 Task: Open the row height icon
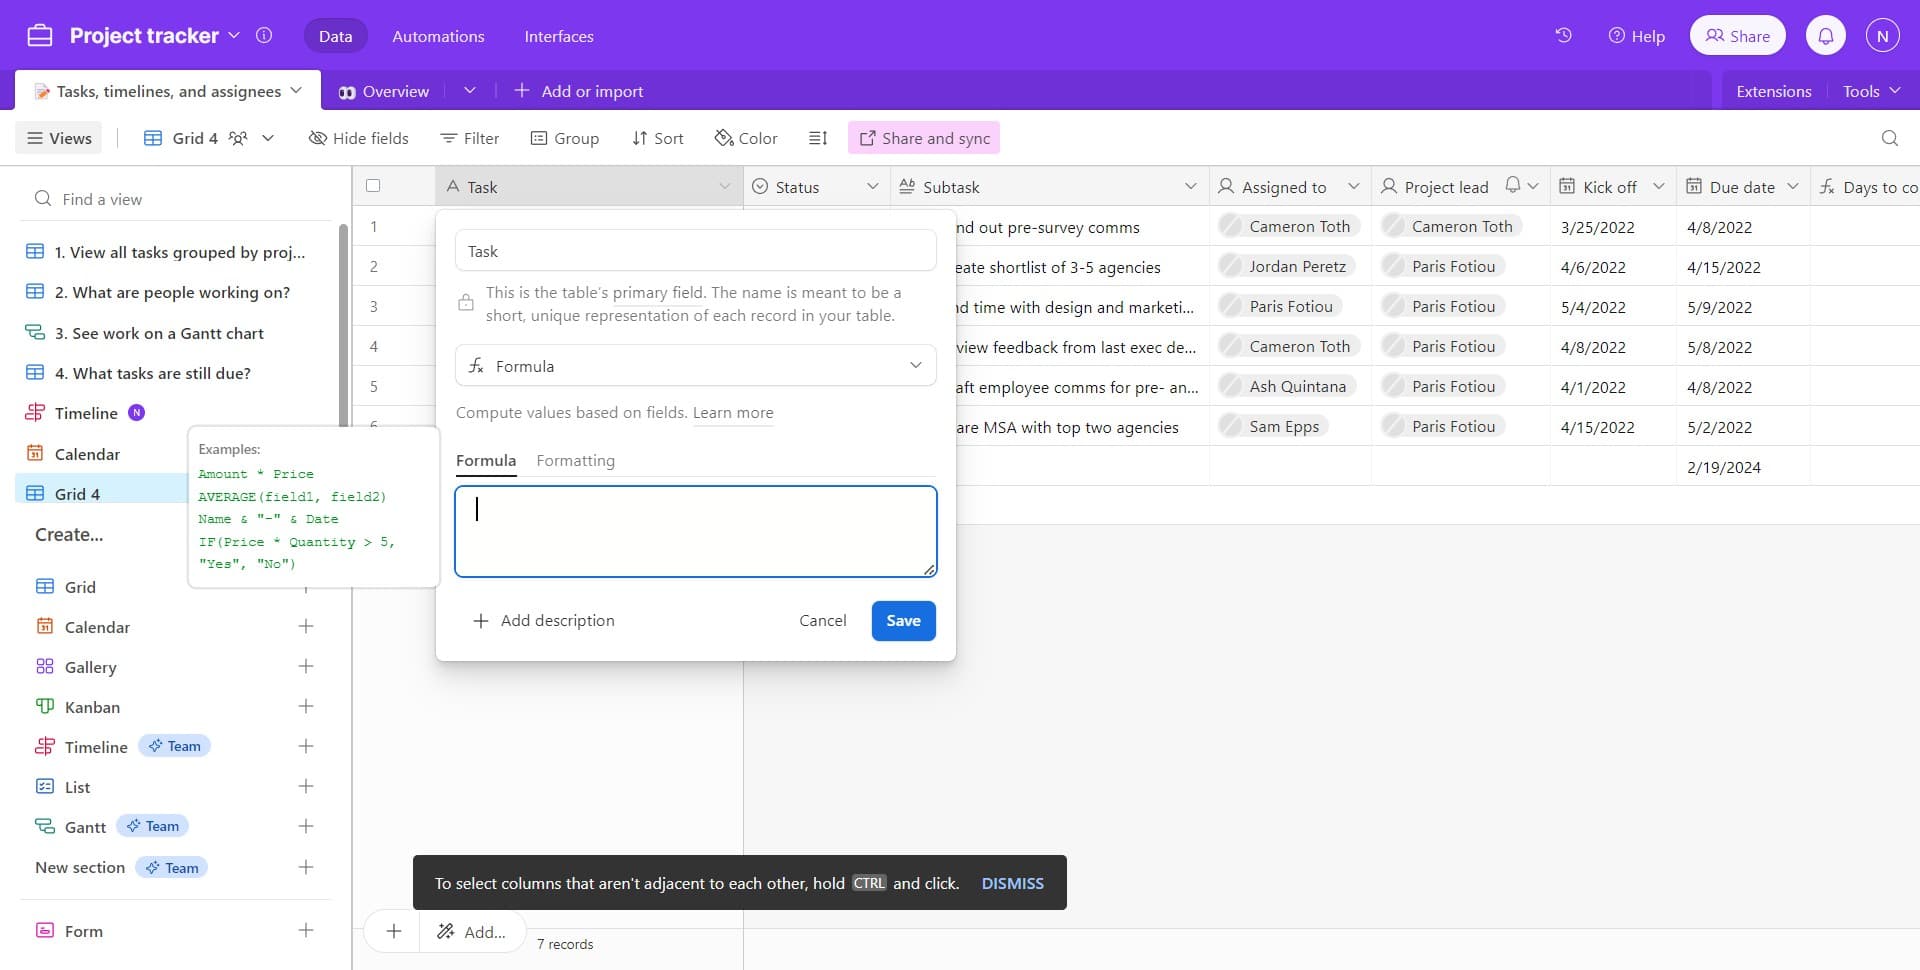point(818,138)
